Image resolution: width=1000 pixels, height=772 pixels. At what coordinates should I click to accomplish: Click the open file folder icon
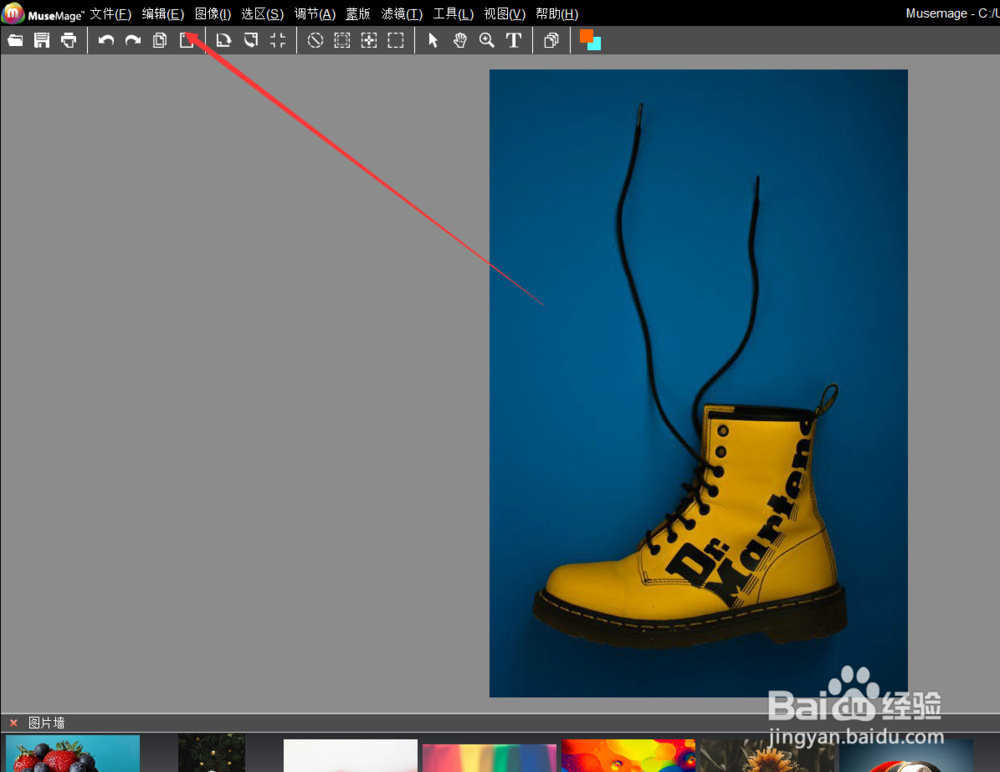[15, 41]
